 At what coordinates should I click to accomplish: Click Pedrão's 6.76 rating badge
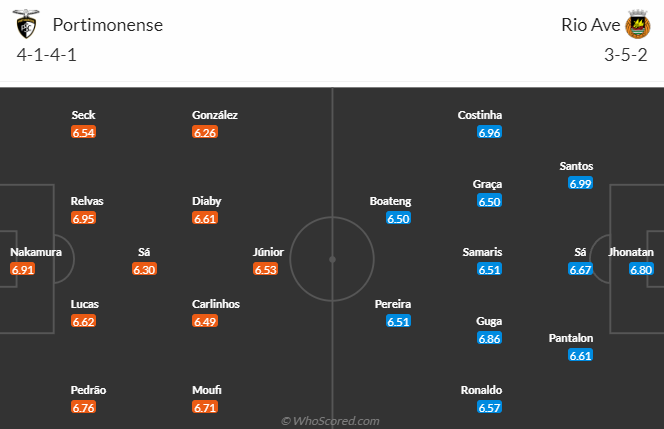click(84, 407)
